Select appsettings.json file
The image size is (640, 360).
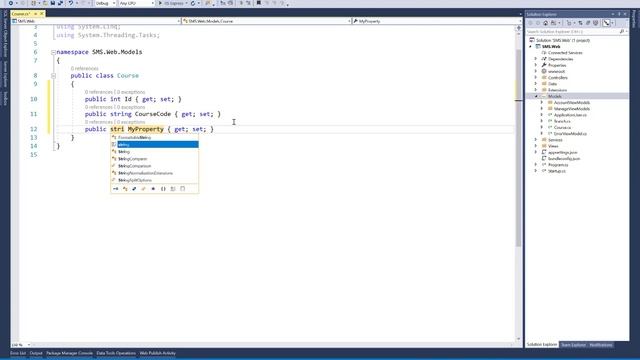pos(562,152)
